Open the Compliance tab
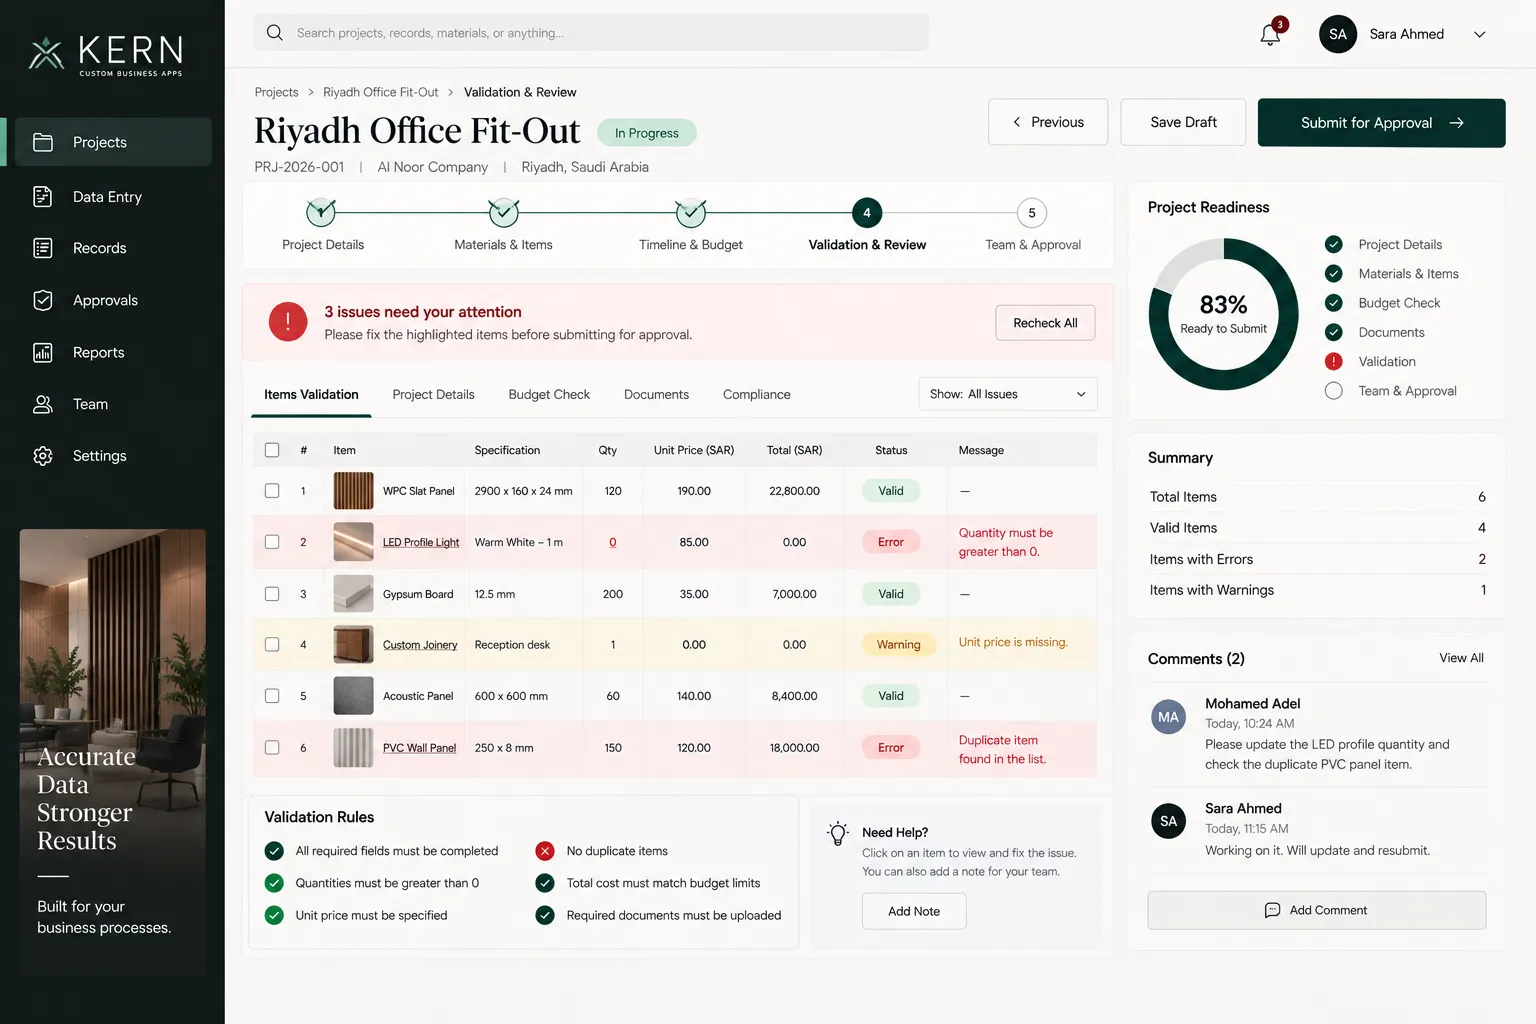Image resolution: width=1536 pixels, height=1024 pixels. pyautogui.click(x=757, y=395)
